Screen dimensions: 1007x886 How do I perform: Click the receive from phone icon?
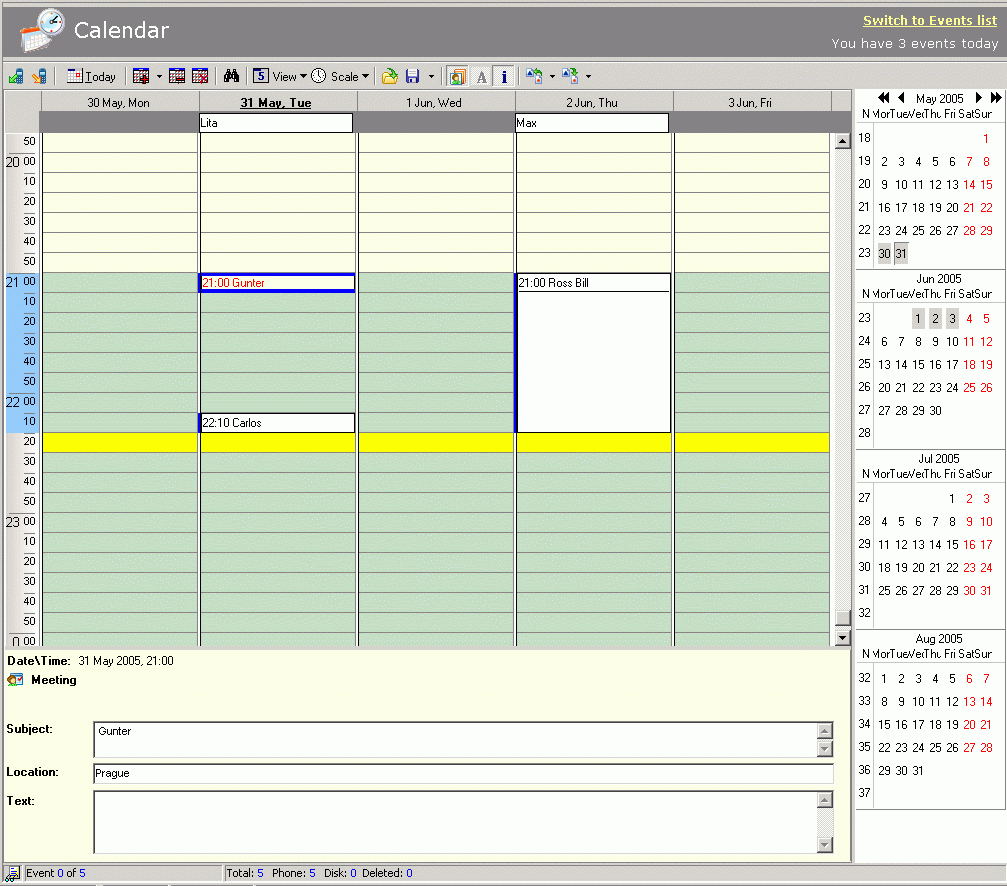click(16, 76)
